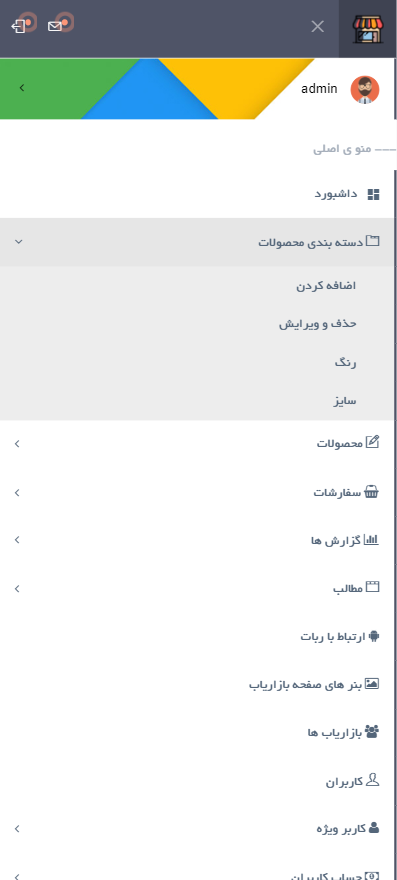397x880 pixels.
Task: Open the رنگ submenu link
Action: point(345,363)
